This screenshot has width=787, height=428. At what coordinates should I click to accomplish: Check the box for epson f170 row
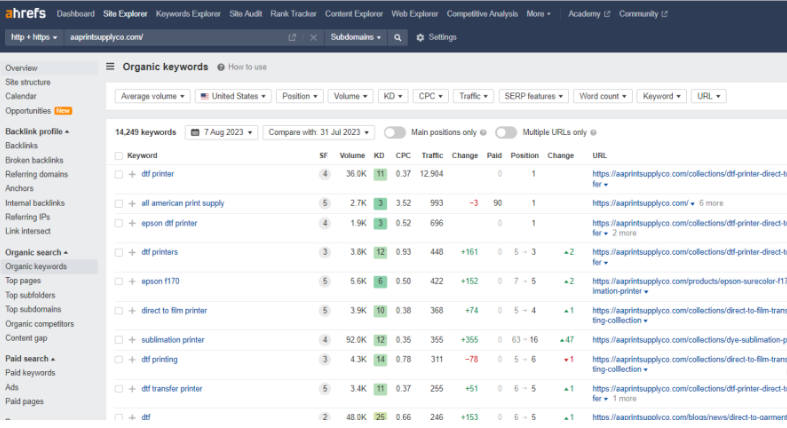pos(119,282)
